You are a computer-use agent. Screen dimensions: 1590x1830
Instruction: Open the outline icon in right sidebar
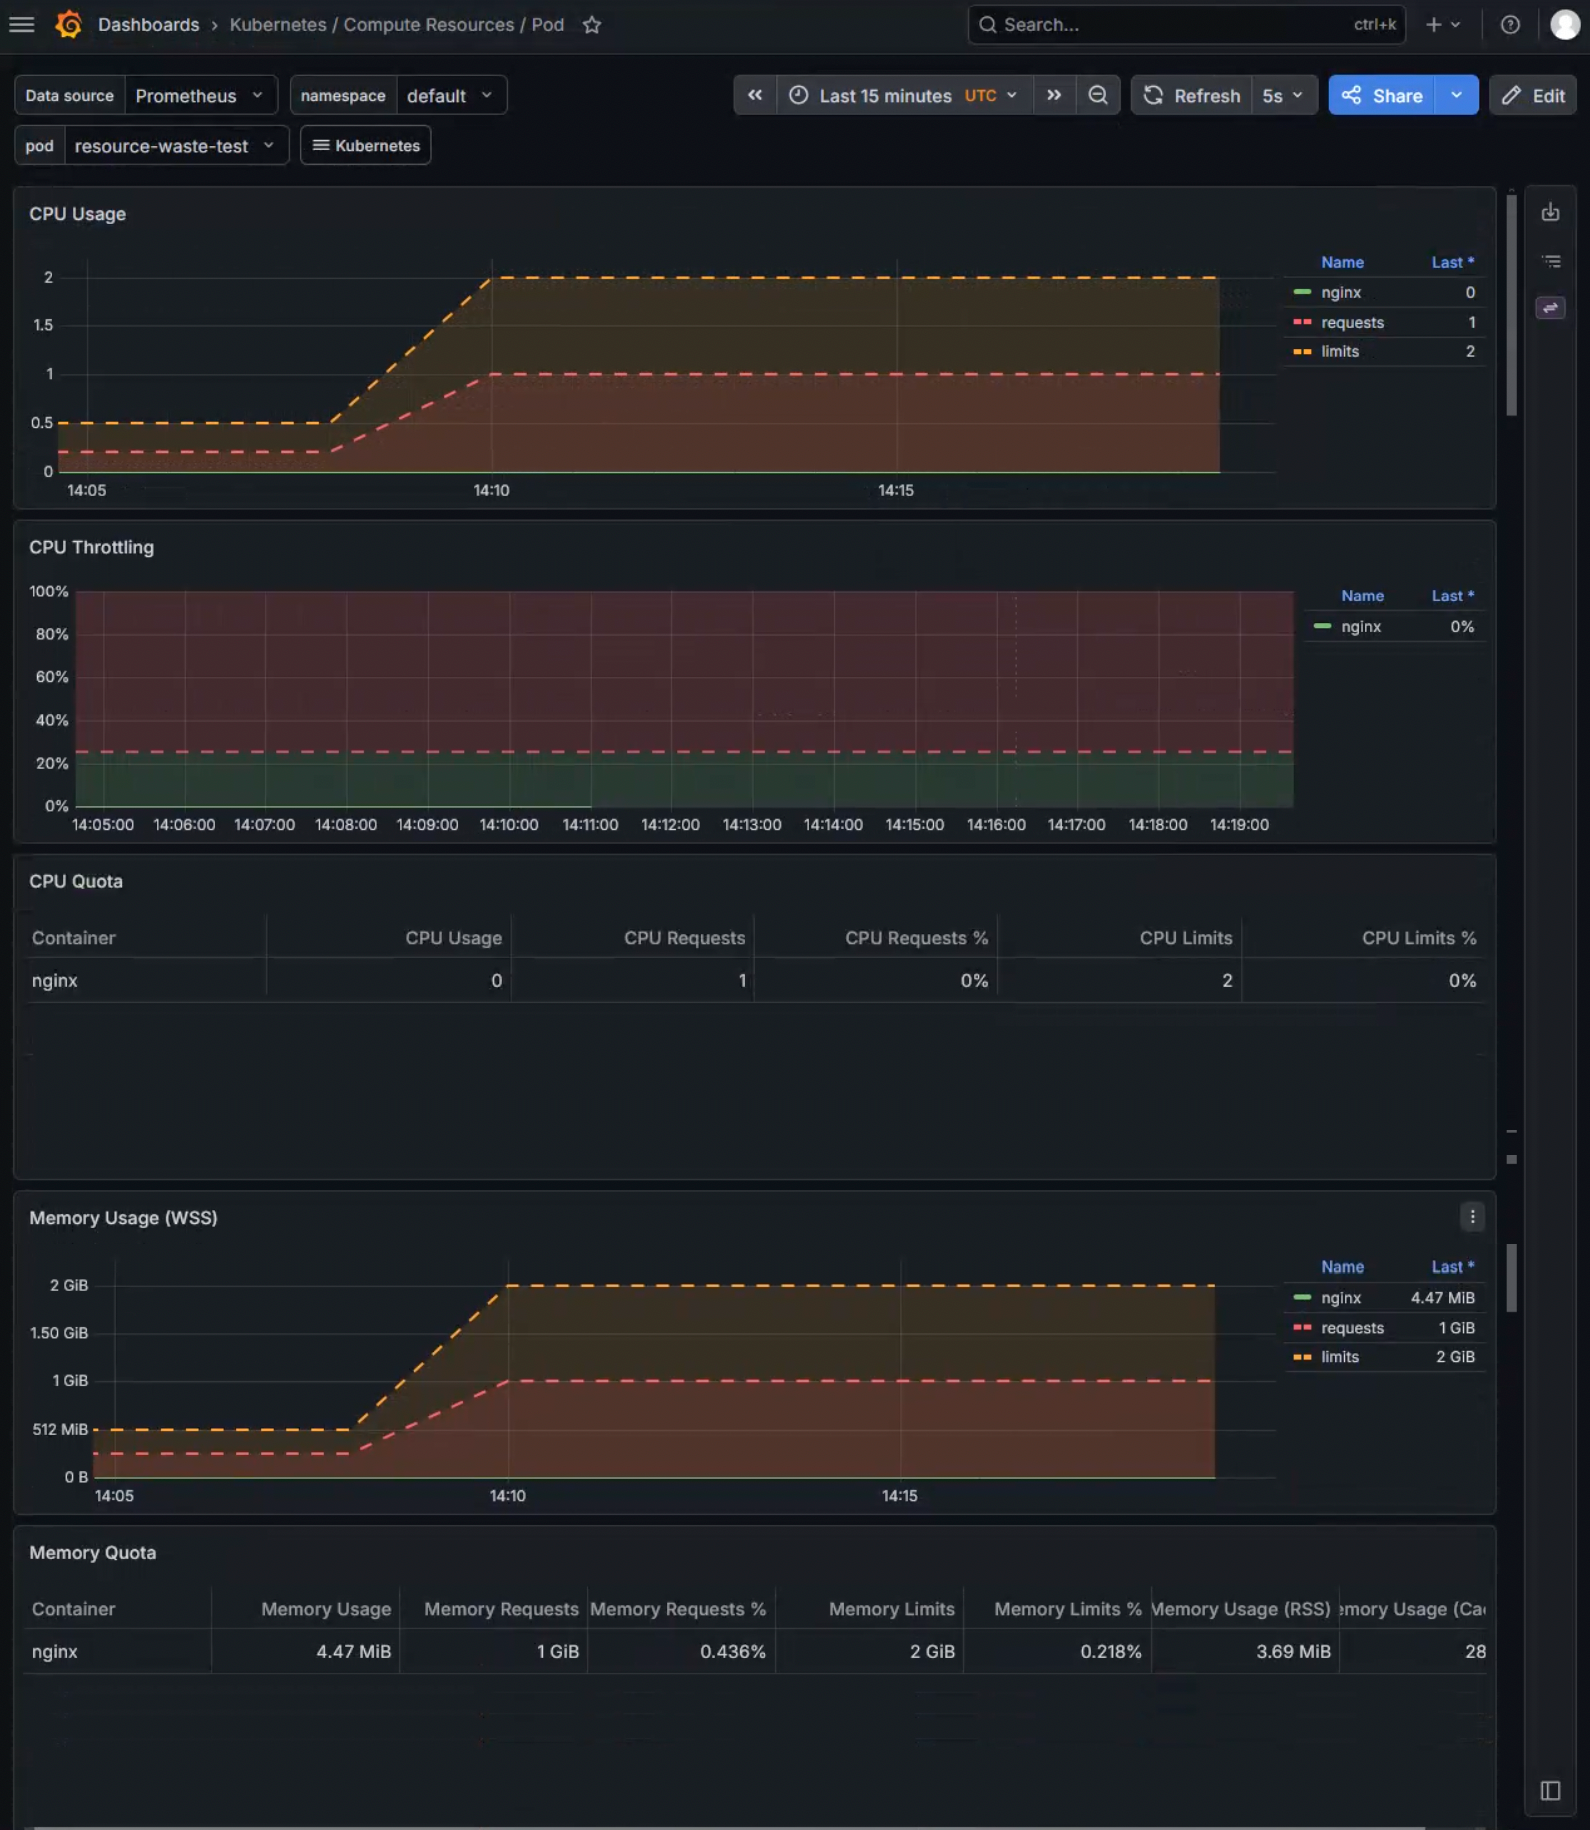point(1550,261)
